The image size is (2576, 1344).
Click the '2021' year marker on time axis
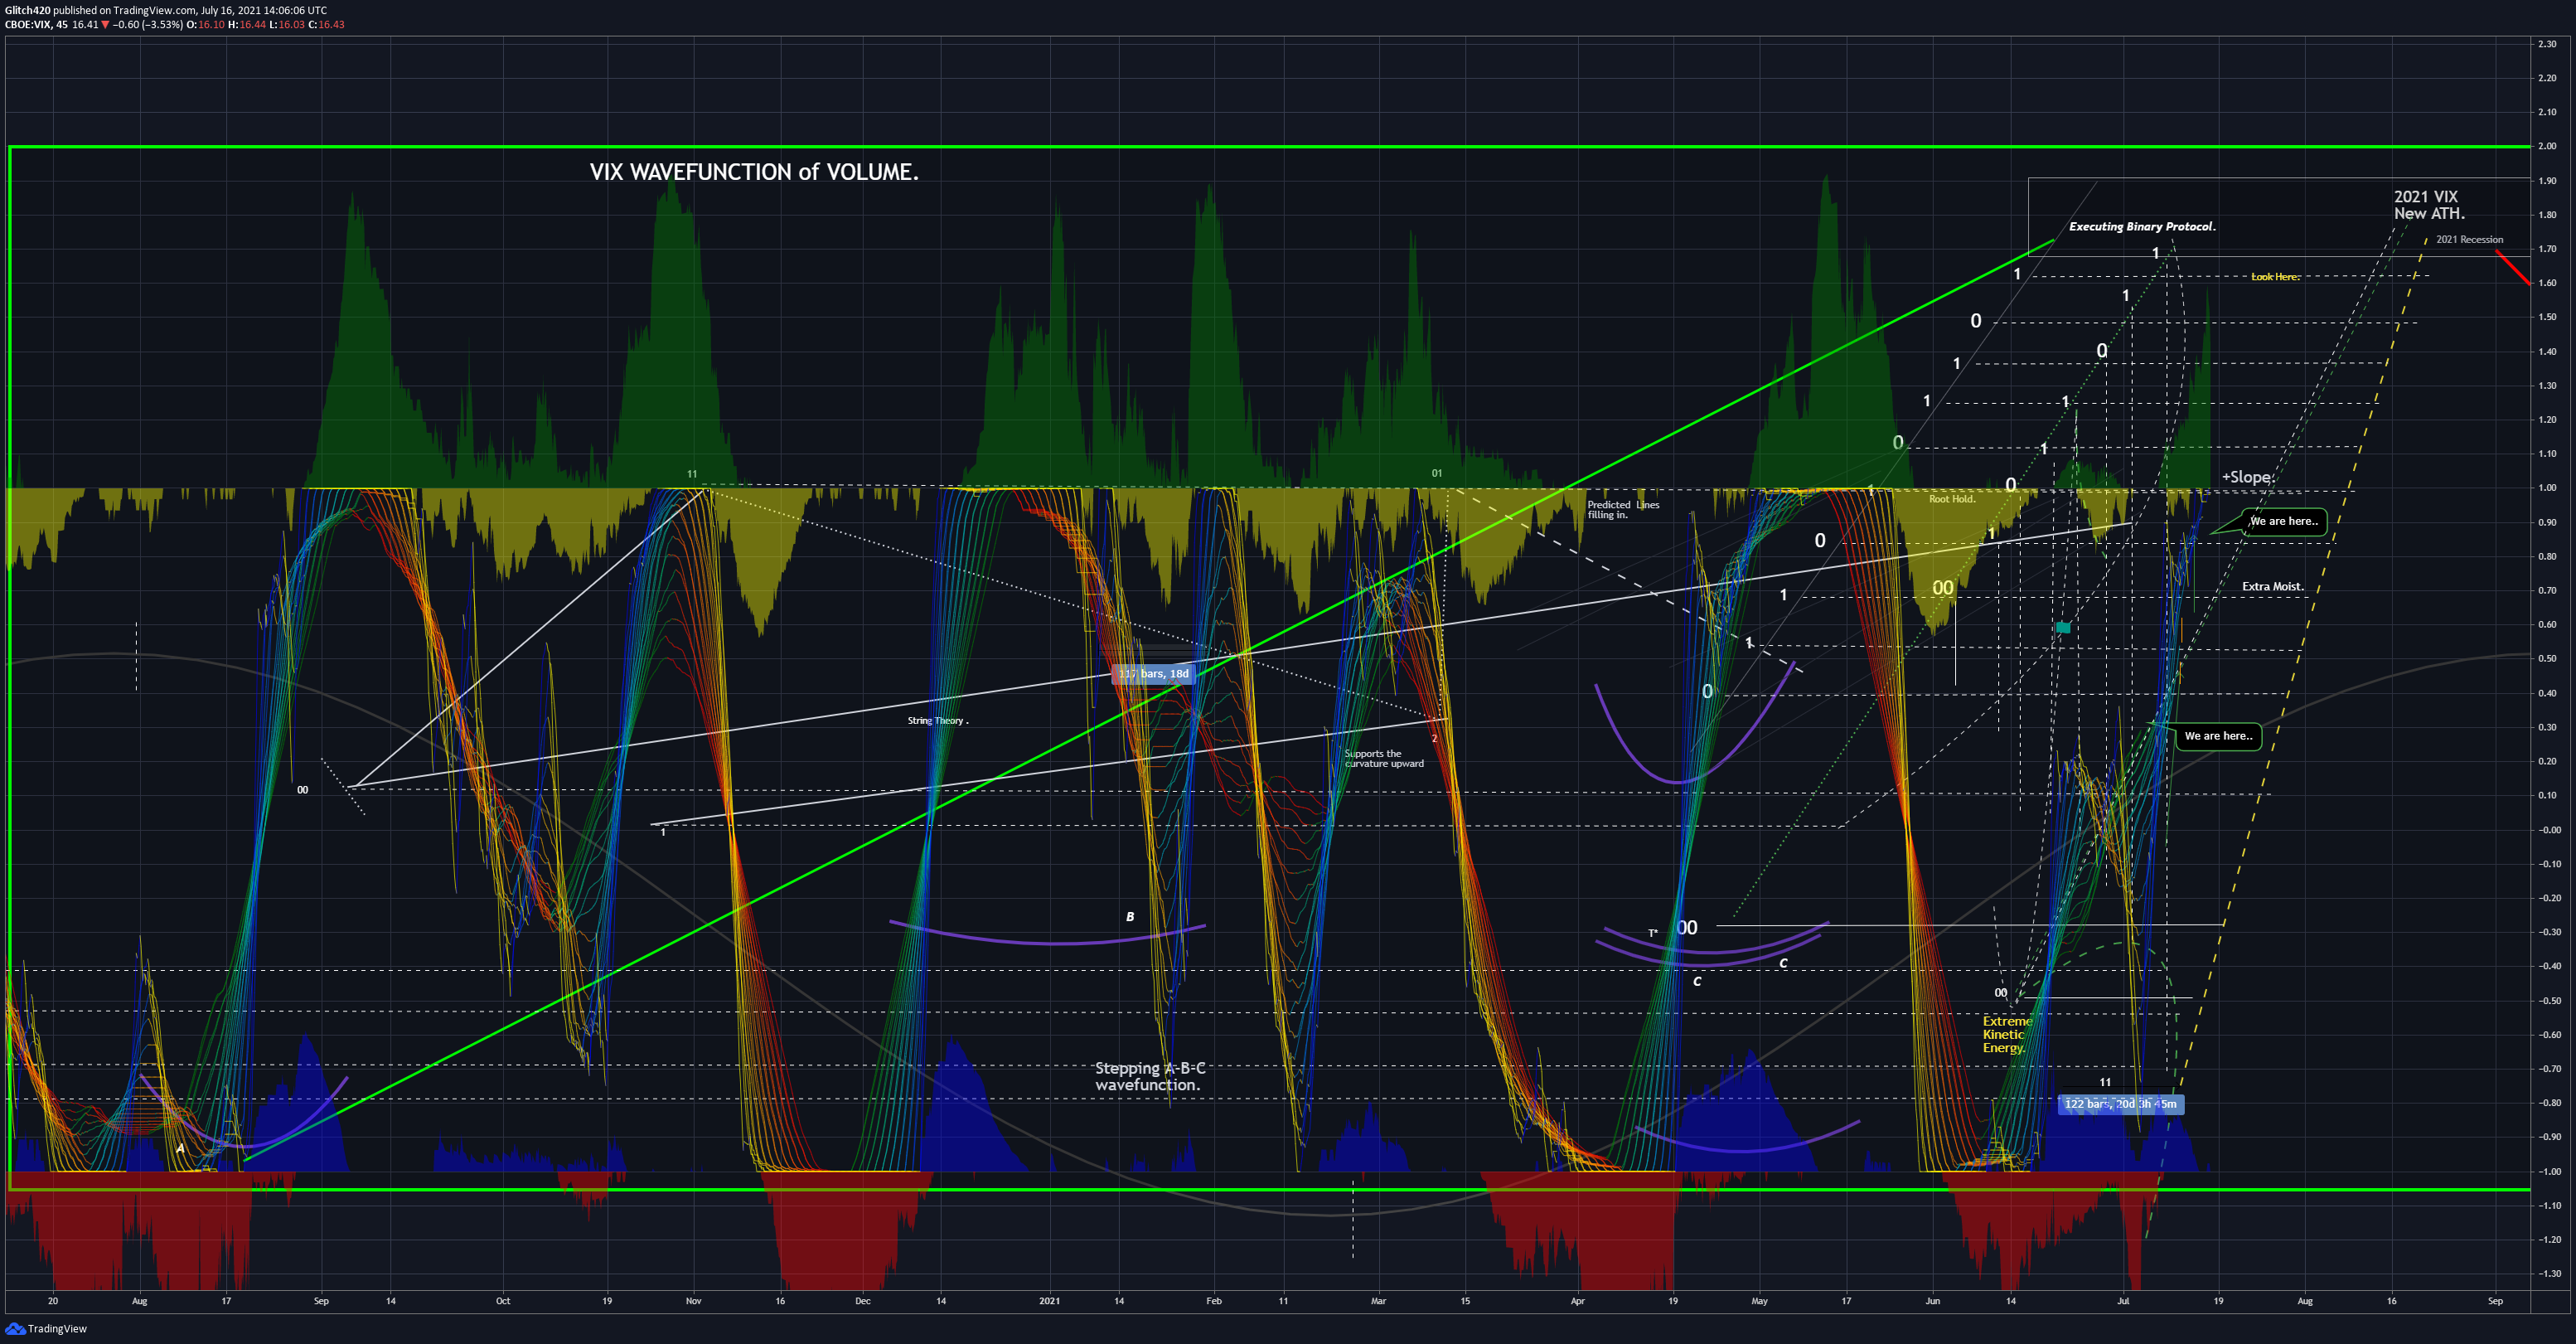(1049, 1301)
